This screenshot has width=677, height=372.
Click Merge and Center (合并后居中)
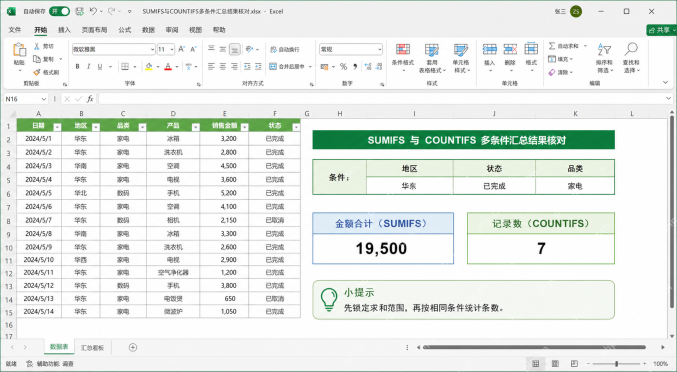coord(288,66)
